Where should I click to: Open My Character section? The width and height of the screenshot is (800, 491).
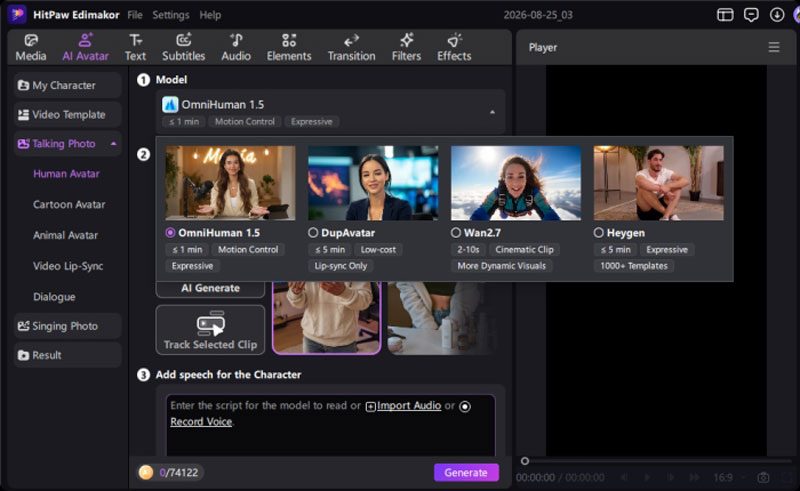point(67,85)
